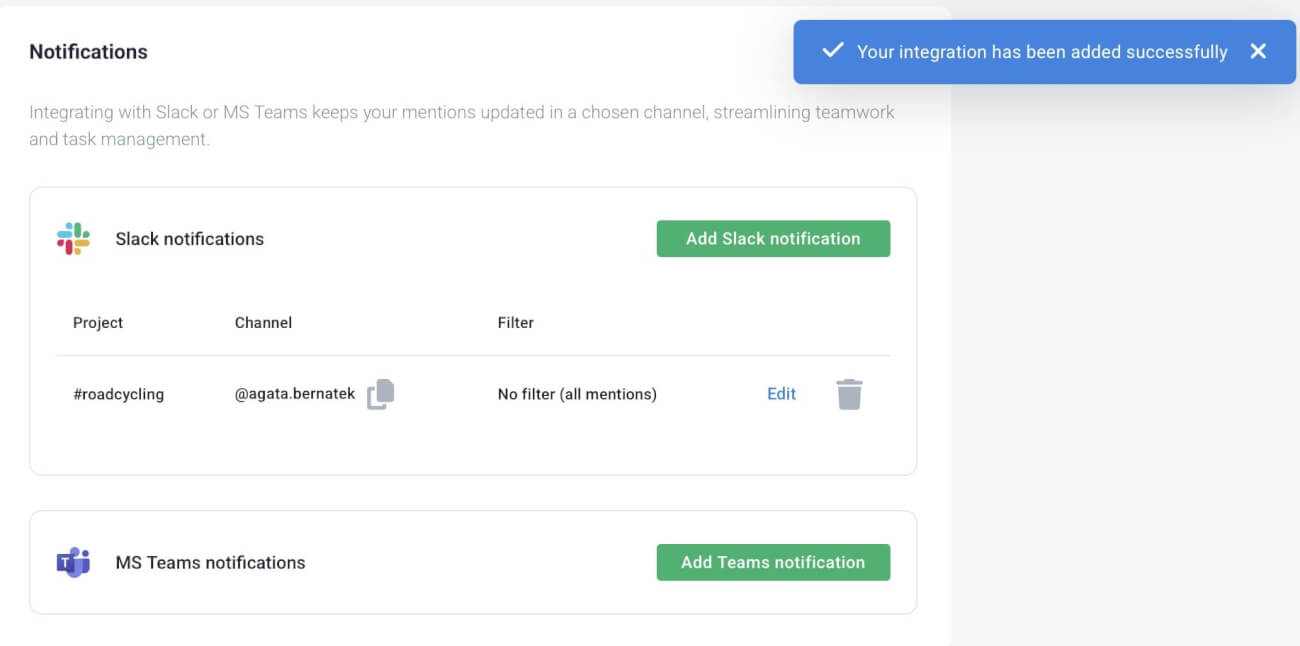The image size is (1300, 646).
Task: Click the @agata.bernatek channel label
Action: point(295,393)
